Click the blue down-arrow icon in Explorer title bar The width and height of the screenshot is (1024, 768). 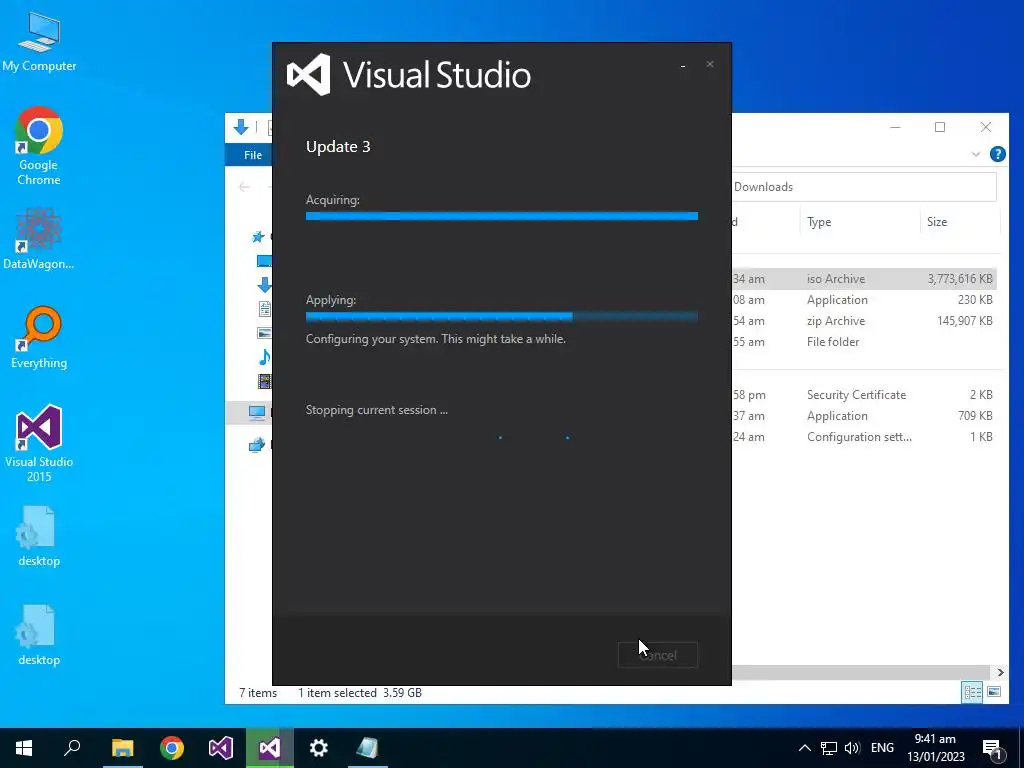coord(241,127)
